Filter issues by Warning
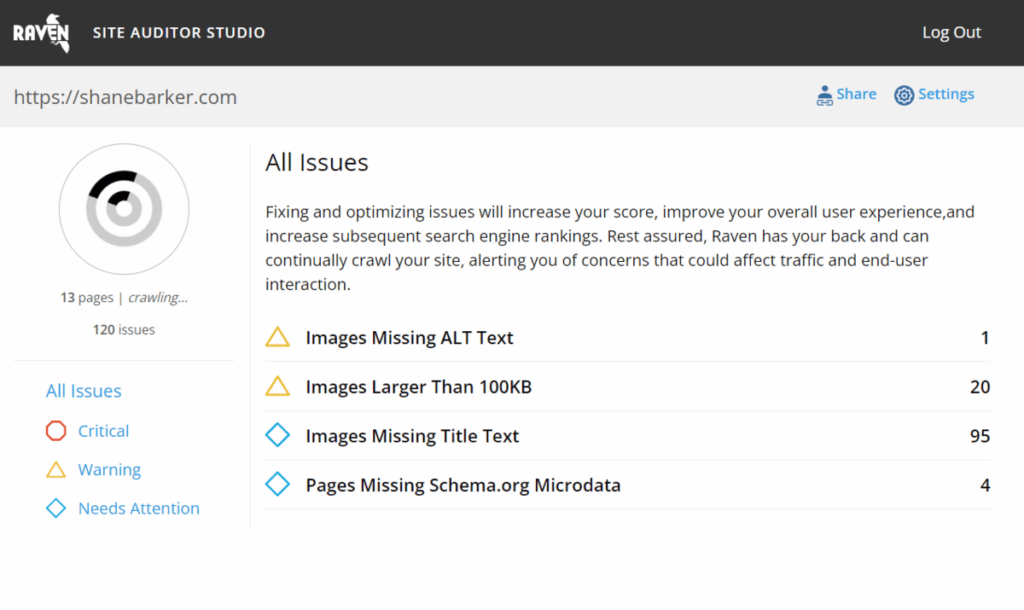Image resolution: width=1024 pixels, height=610 pixels. pos(109,470)
